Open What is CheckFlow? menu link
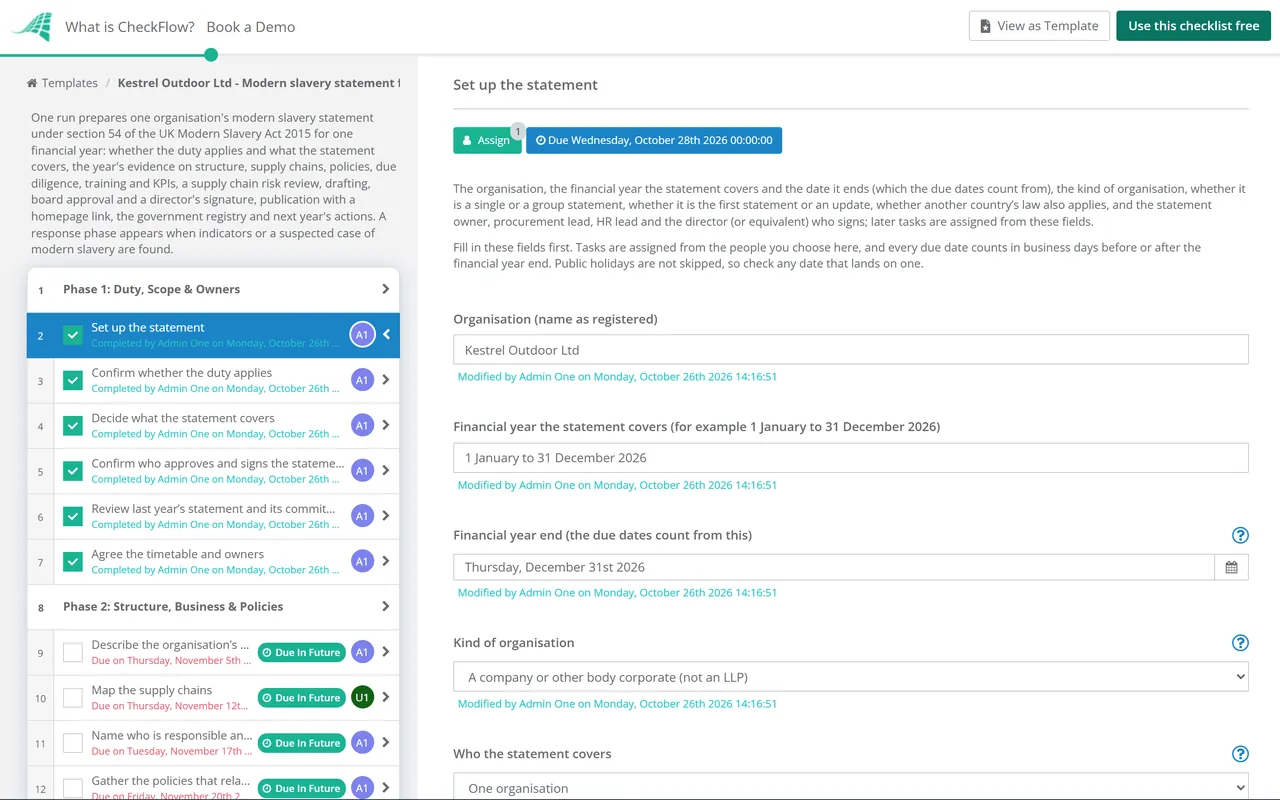This screenshot has height=800, width=1280. coord(130,27)
